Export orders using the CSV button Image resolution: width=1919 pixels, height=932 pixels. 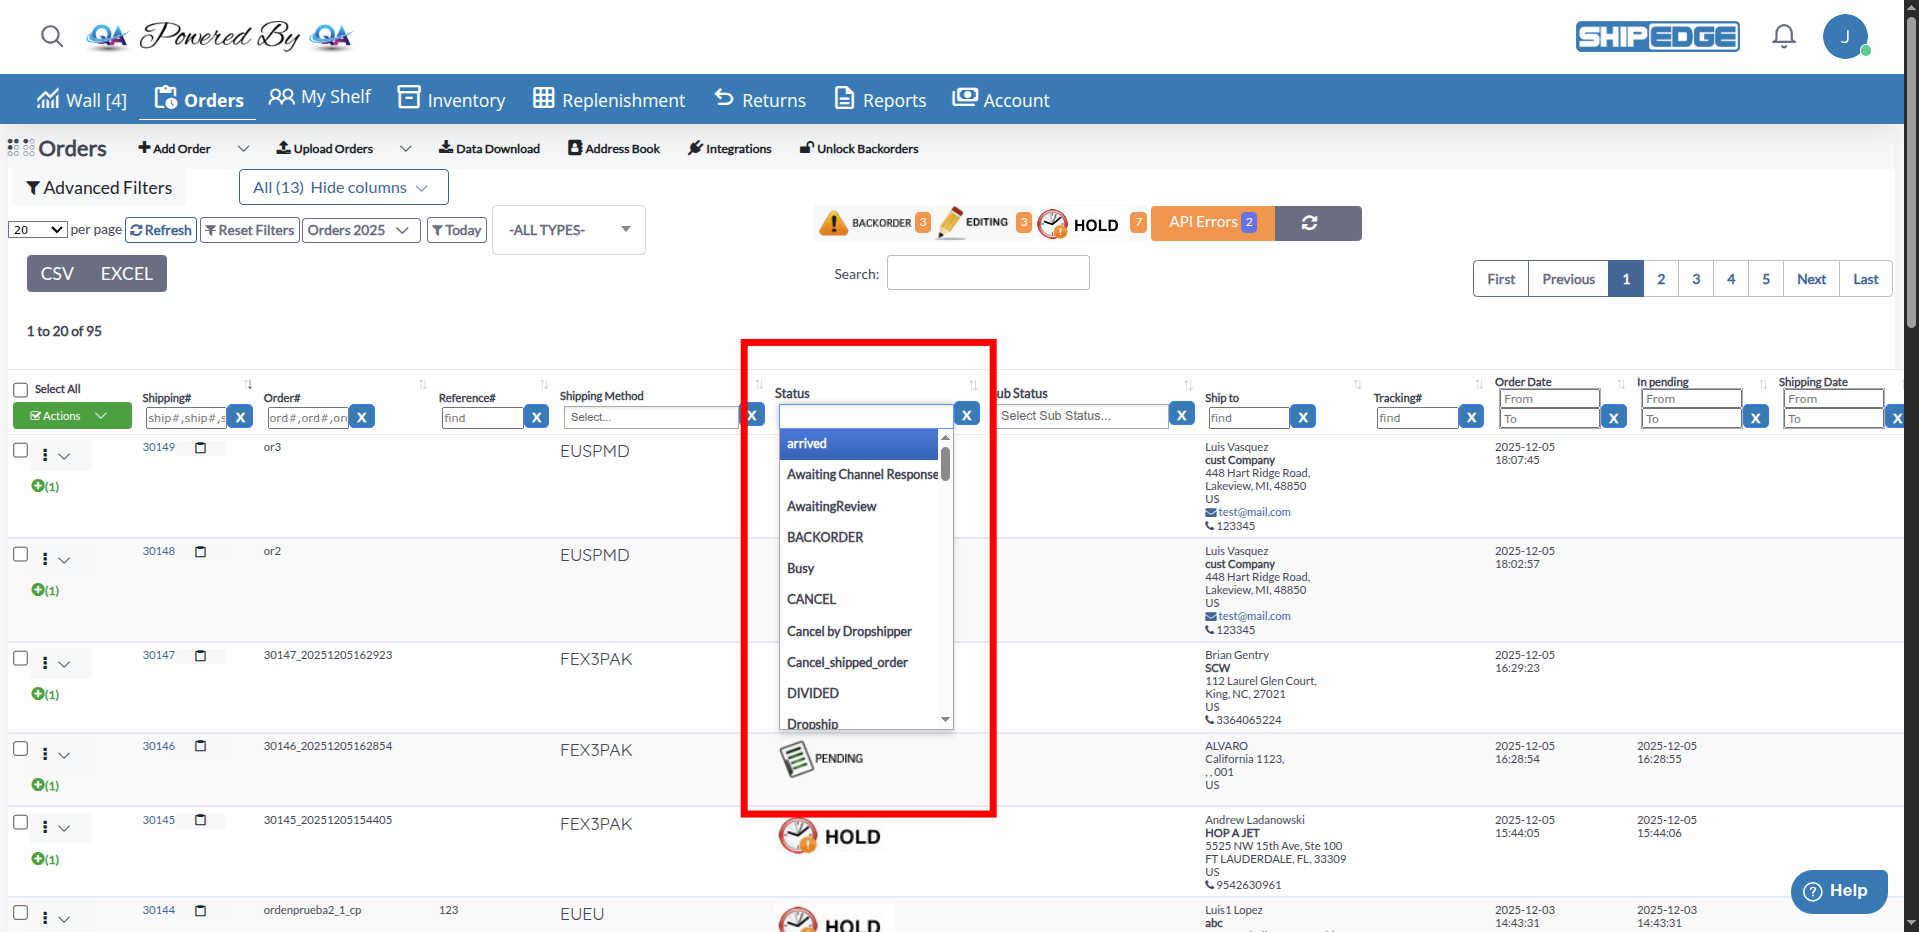[57, 274]
